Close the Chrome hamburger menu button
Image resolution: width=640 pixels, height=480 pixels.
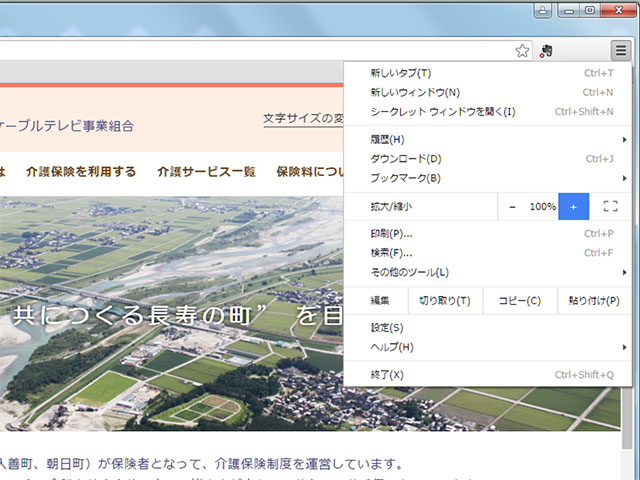click(621, 51)
